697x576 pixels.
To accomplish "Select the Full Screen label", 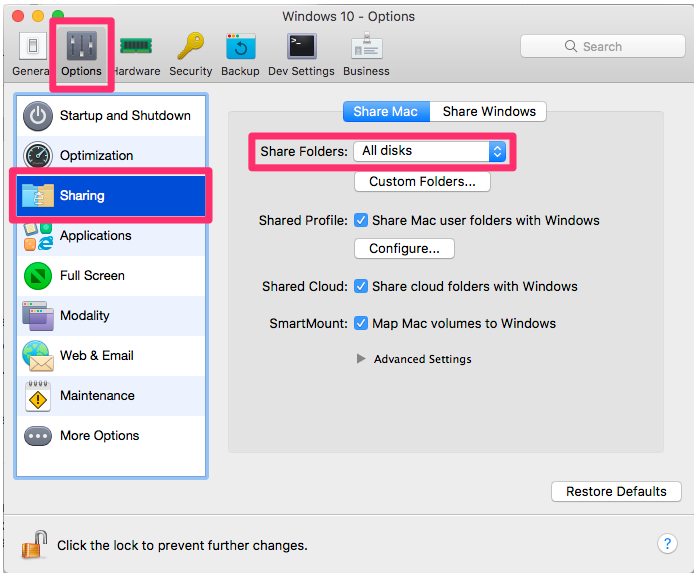I will click(92, 276).
